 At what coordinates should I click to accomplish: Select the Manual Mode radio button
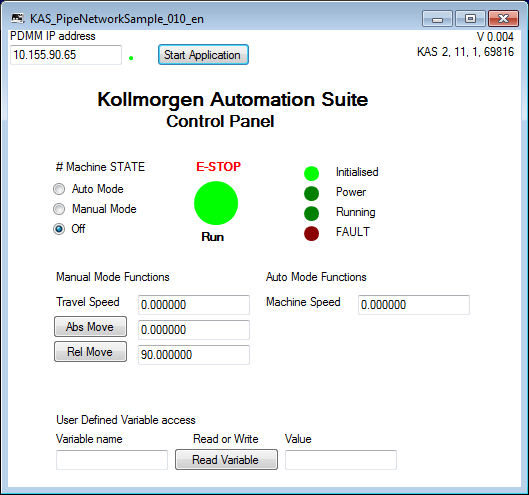[59, 209]
